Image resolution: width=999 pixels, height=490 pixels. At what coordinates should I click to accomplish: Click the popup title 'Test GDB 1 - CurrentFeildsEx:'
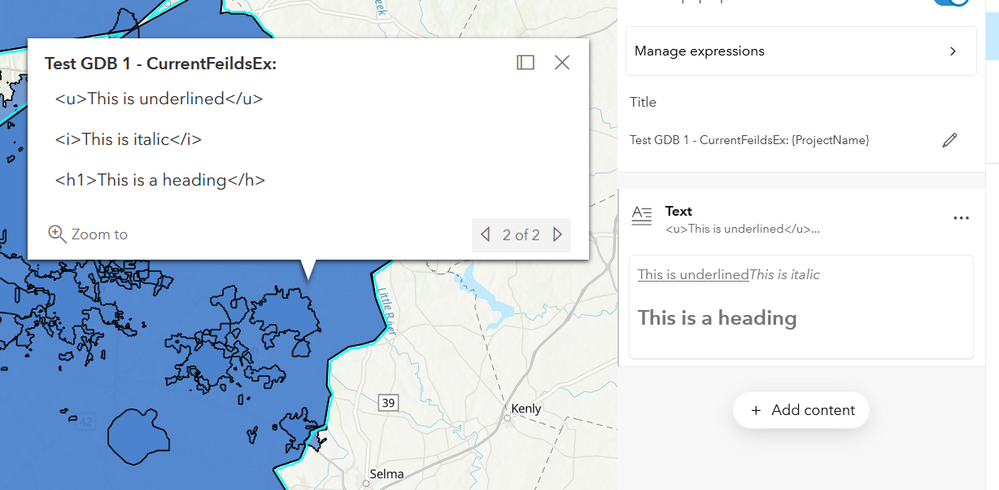(x=161, y=63)
